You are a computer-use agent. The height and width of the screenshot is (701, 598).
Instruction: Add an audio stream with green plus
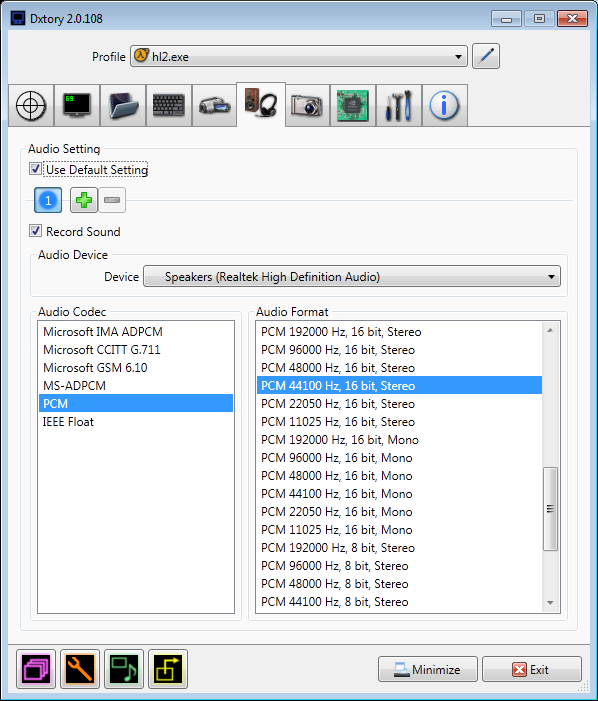[x=84, y=200]
